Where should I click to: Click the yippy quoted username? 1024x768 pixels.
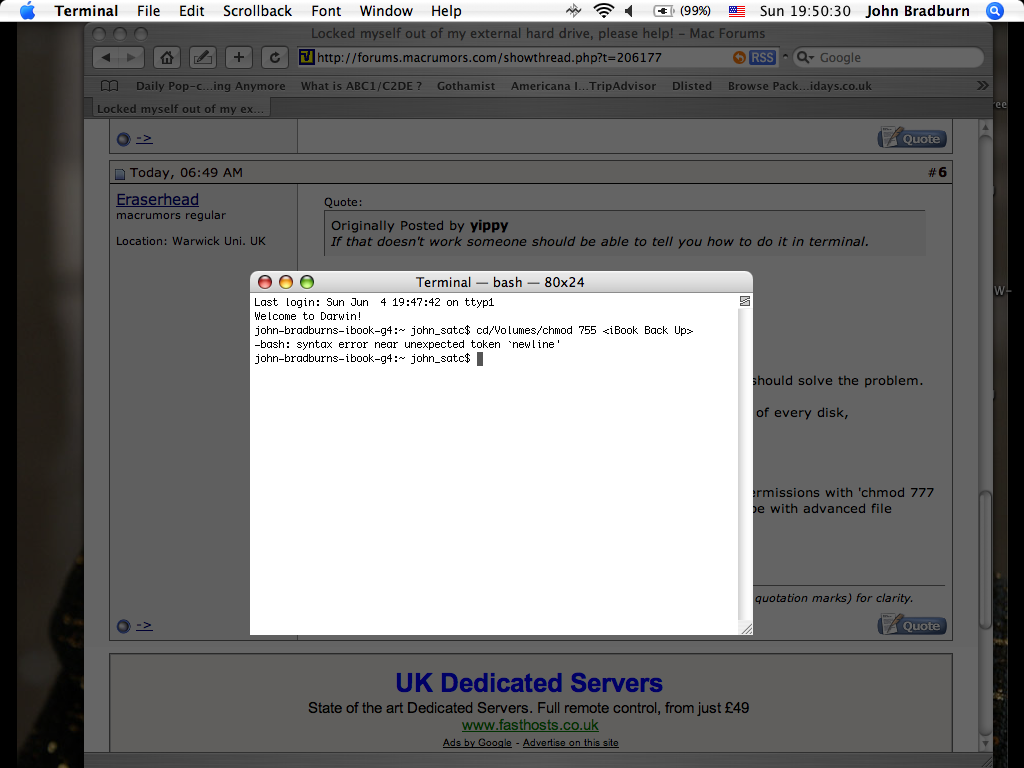pos(488,225)
